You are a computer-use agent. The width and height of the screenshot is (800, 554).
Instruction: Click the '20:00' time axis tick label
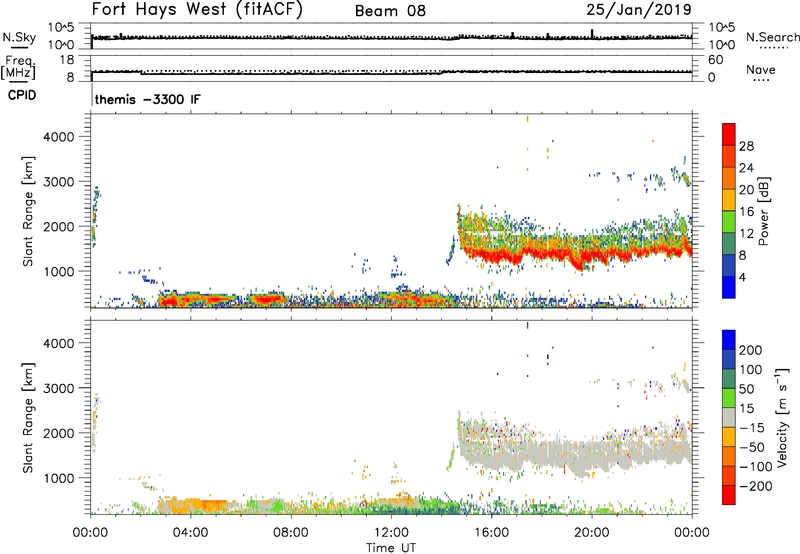click(591, 533)
